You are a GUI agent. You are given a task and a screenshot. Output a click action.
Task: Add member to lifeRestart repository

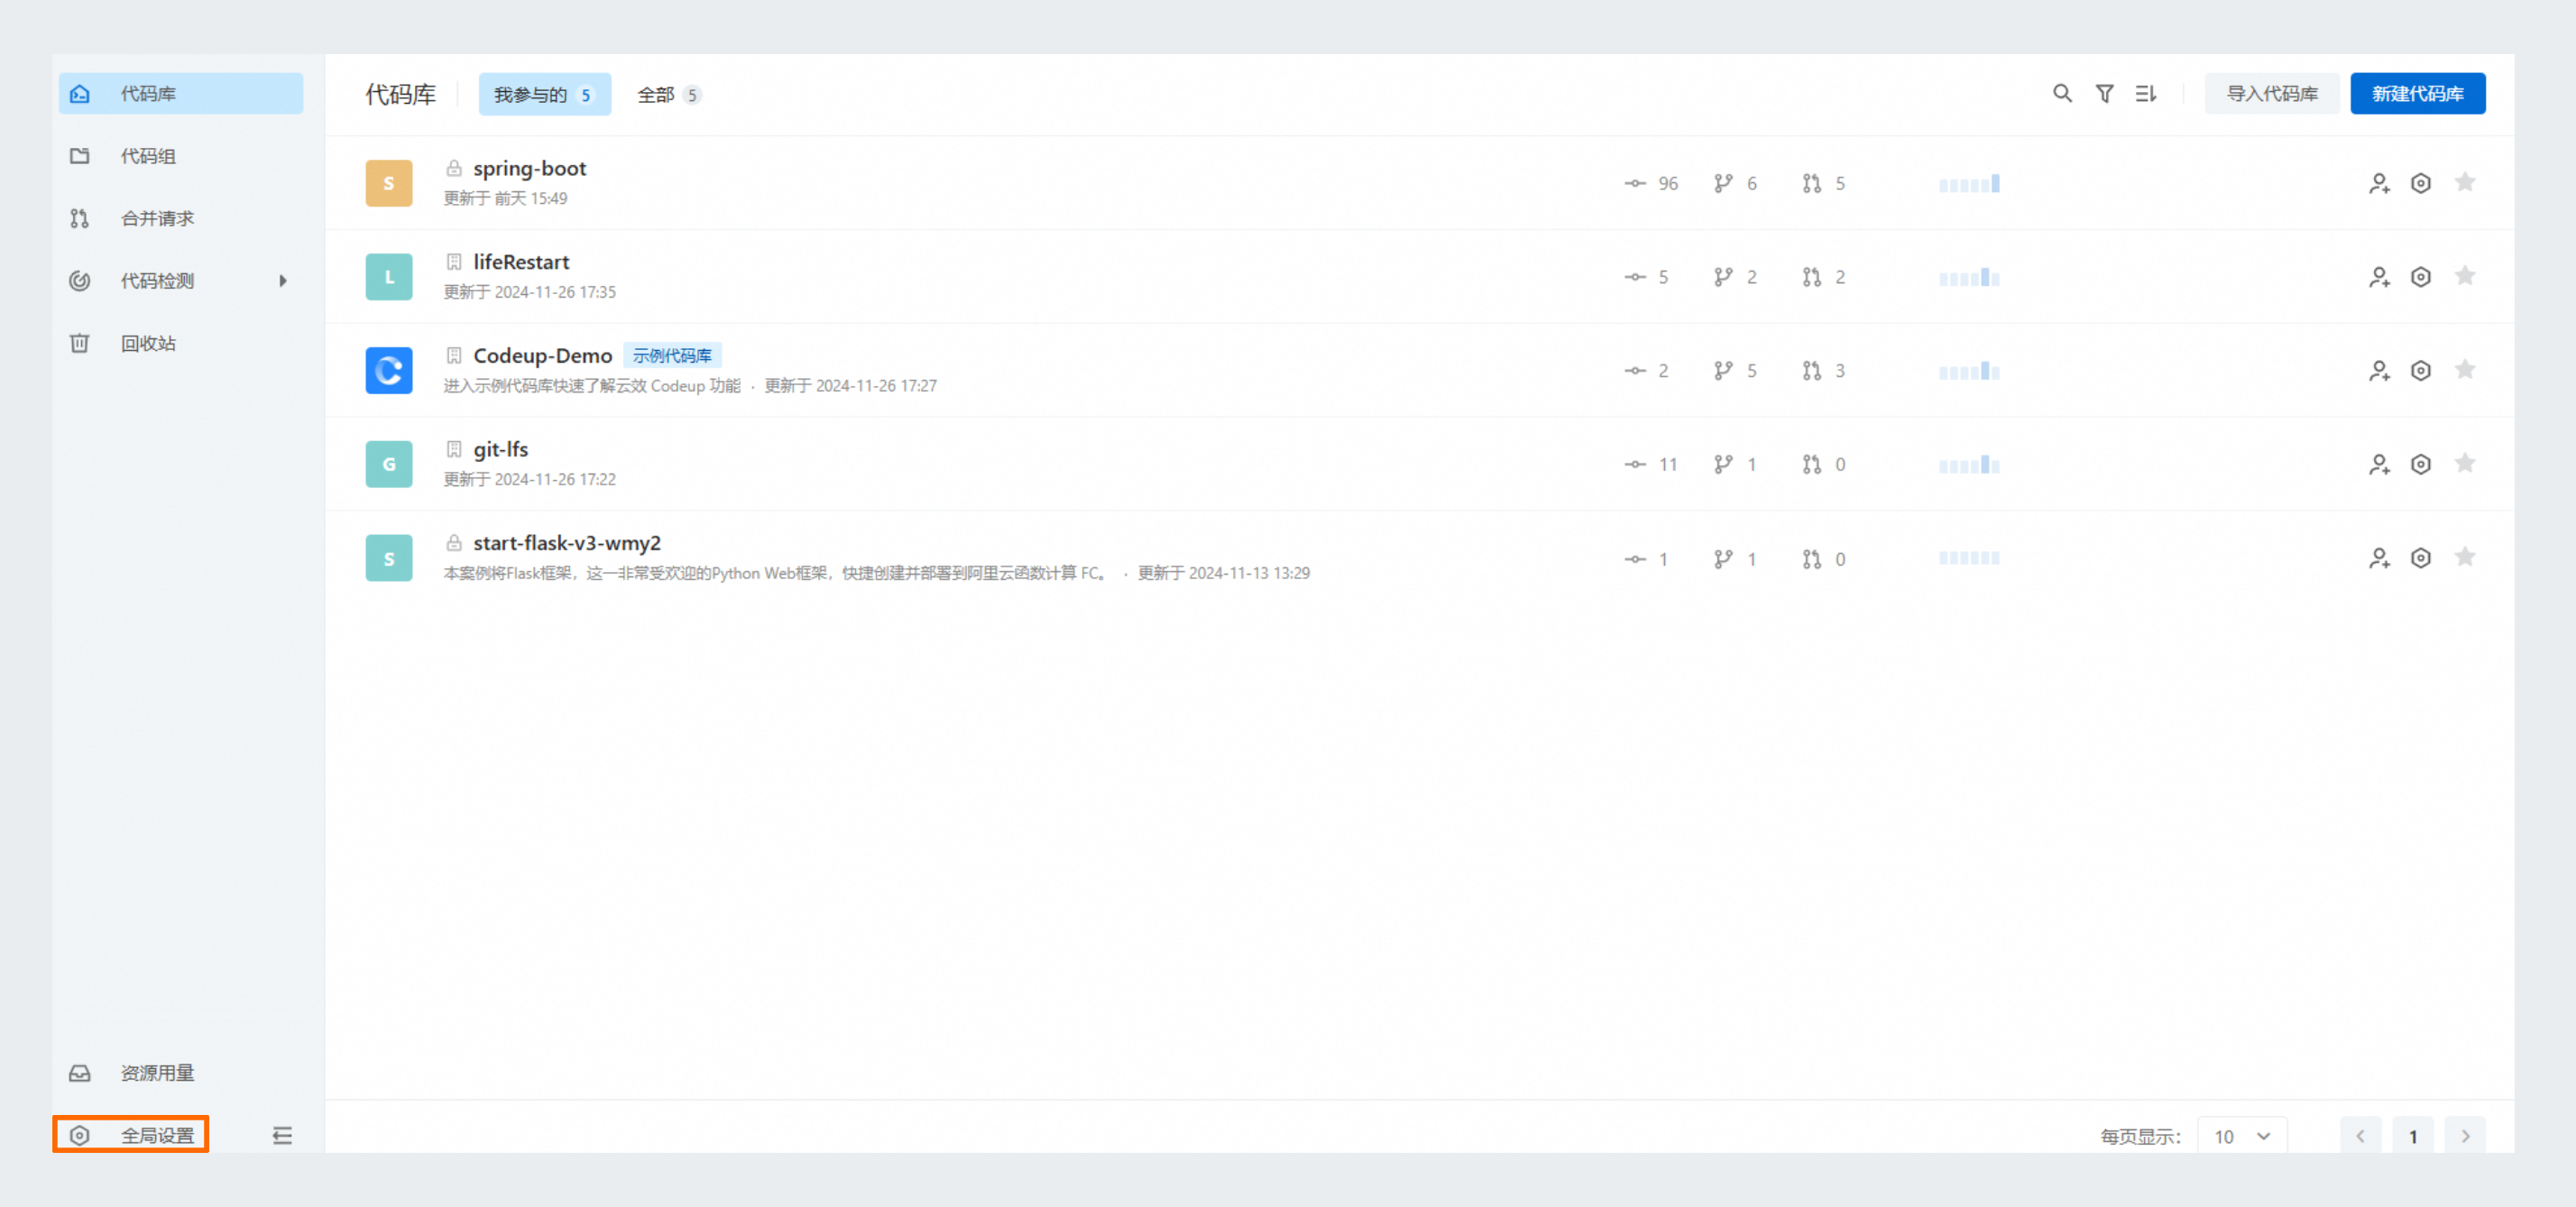tap(2379, 277)
